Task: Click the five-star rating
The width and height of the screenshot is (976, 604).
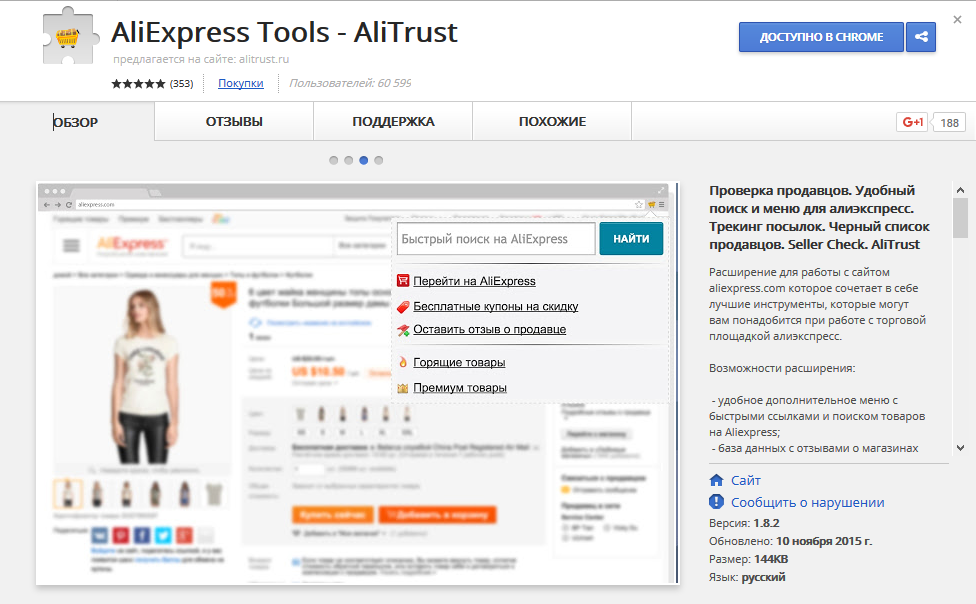Action: [x=138, y=83]
